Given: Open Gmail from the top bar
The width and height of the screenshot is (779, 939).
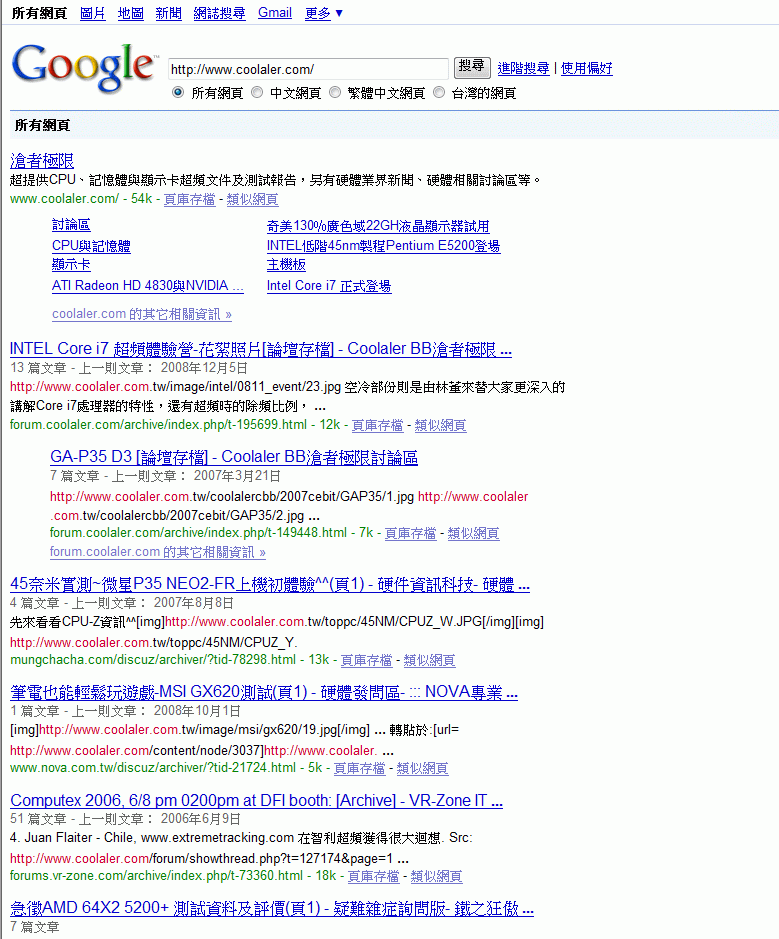Looking at the screenshot, I should click(275, 13).
